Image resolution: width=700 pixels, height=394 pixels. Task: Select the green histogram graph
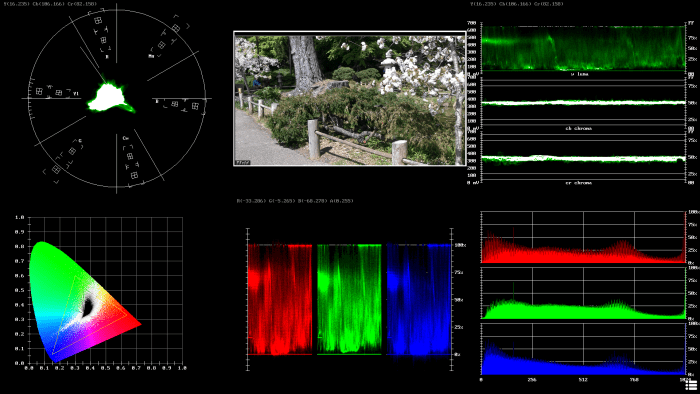583,293
